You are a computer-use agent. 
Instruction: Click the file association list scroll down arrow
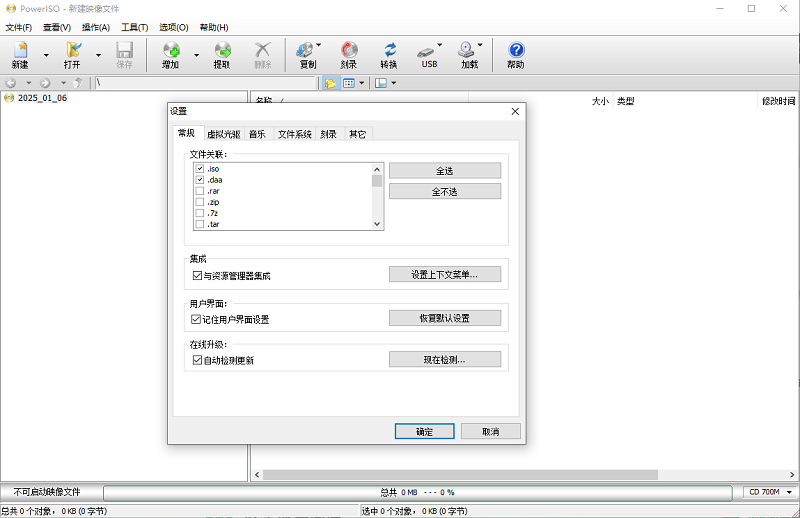click(377, 224)
